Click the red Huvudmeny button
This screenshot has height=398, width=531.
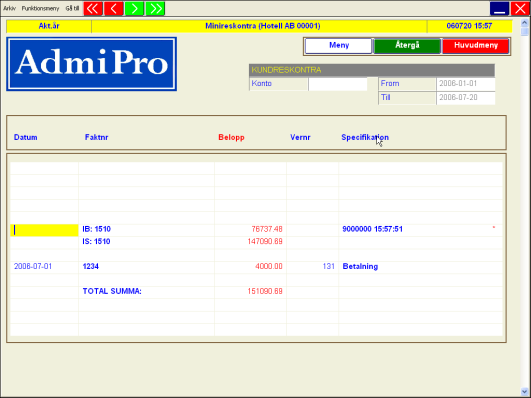click(x=476, y=46)
